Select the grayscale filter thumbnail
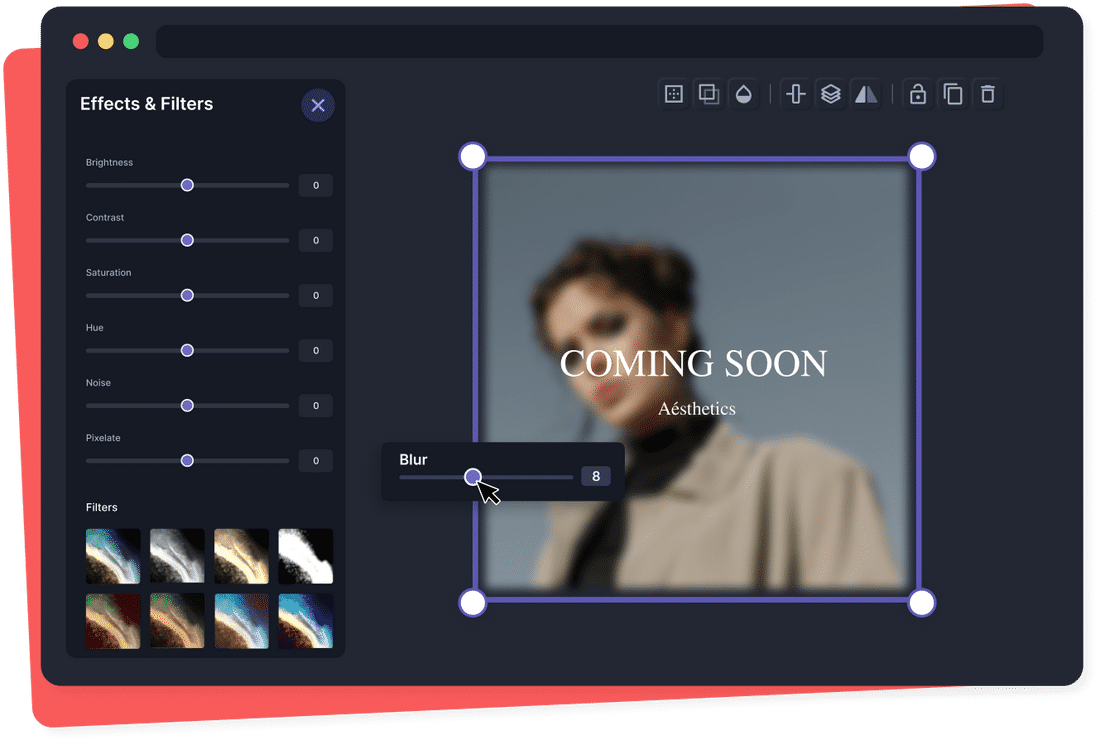Viewport: 1100px width, 745px height. click(177, 556)
